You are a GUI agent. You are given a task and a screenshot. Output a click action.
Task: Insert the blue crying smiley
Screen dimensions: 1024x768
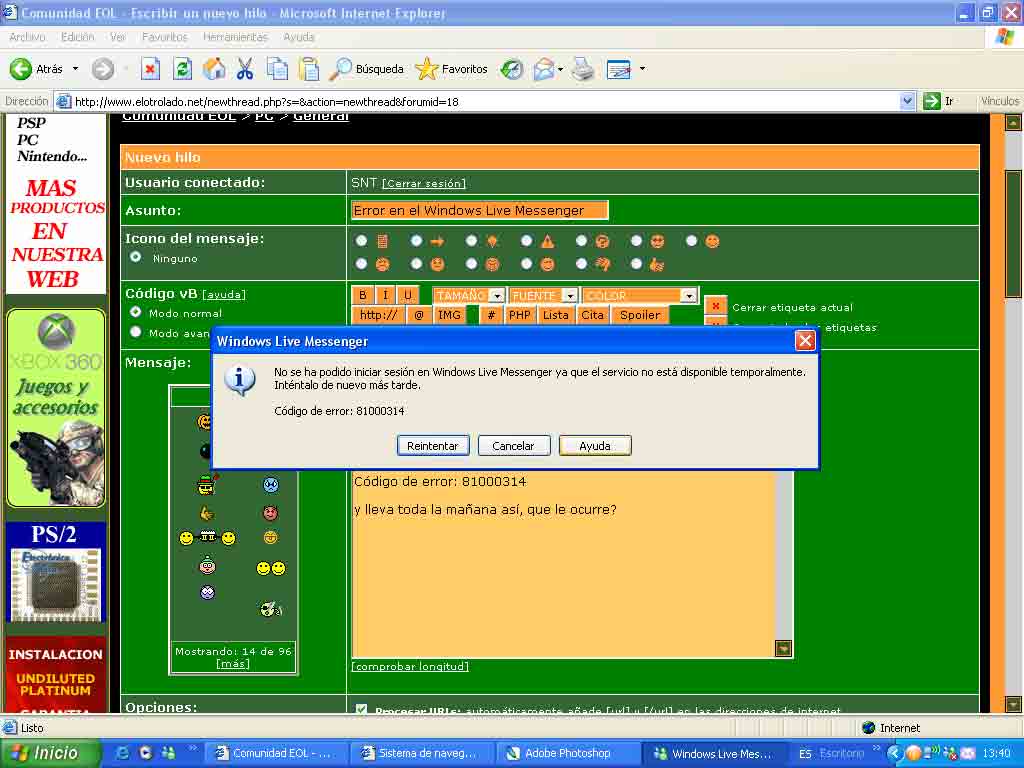tap(270, 485)
